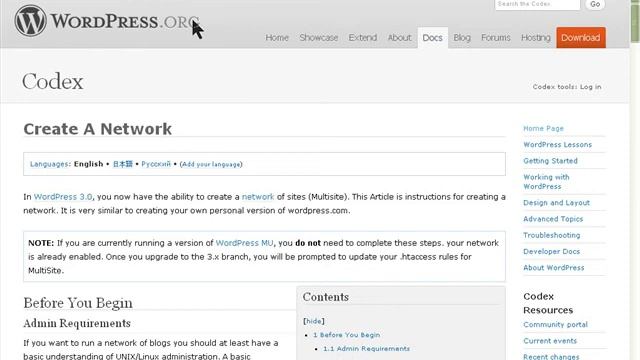Switch to the Japanese language version
This screenshot has height=360, width=640.
pyautogui.click(x=122, y=164)
